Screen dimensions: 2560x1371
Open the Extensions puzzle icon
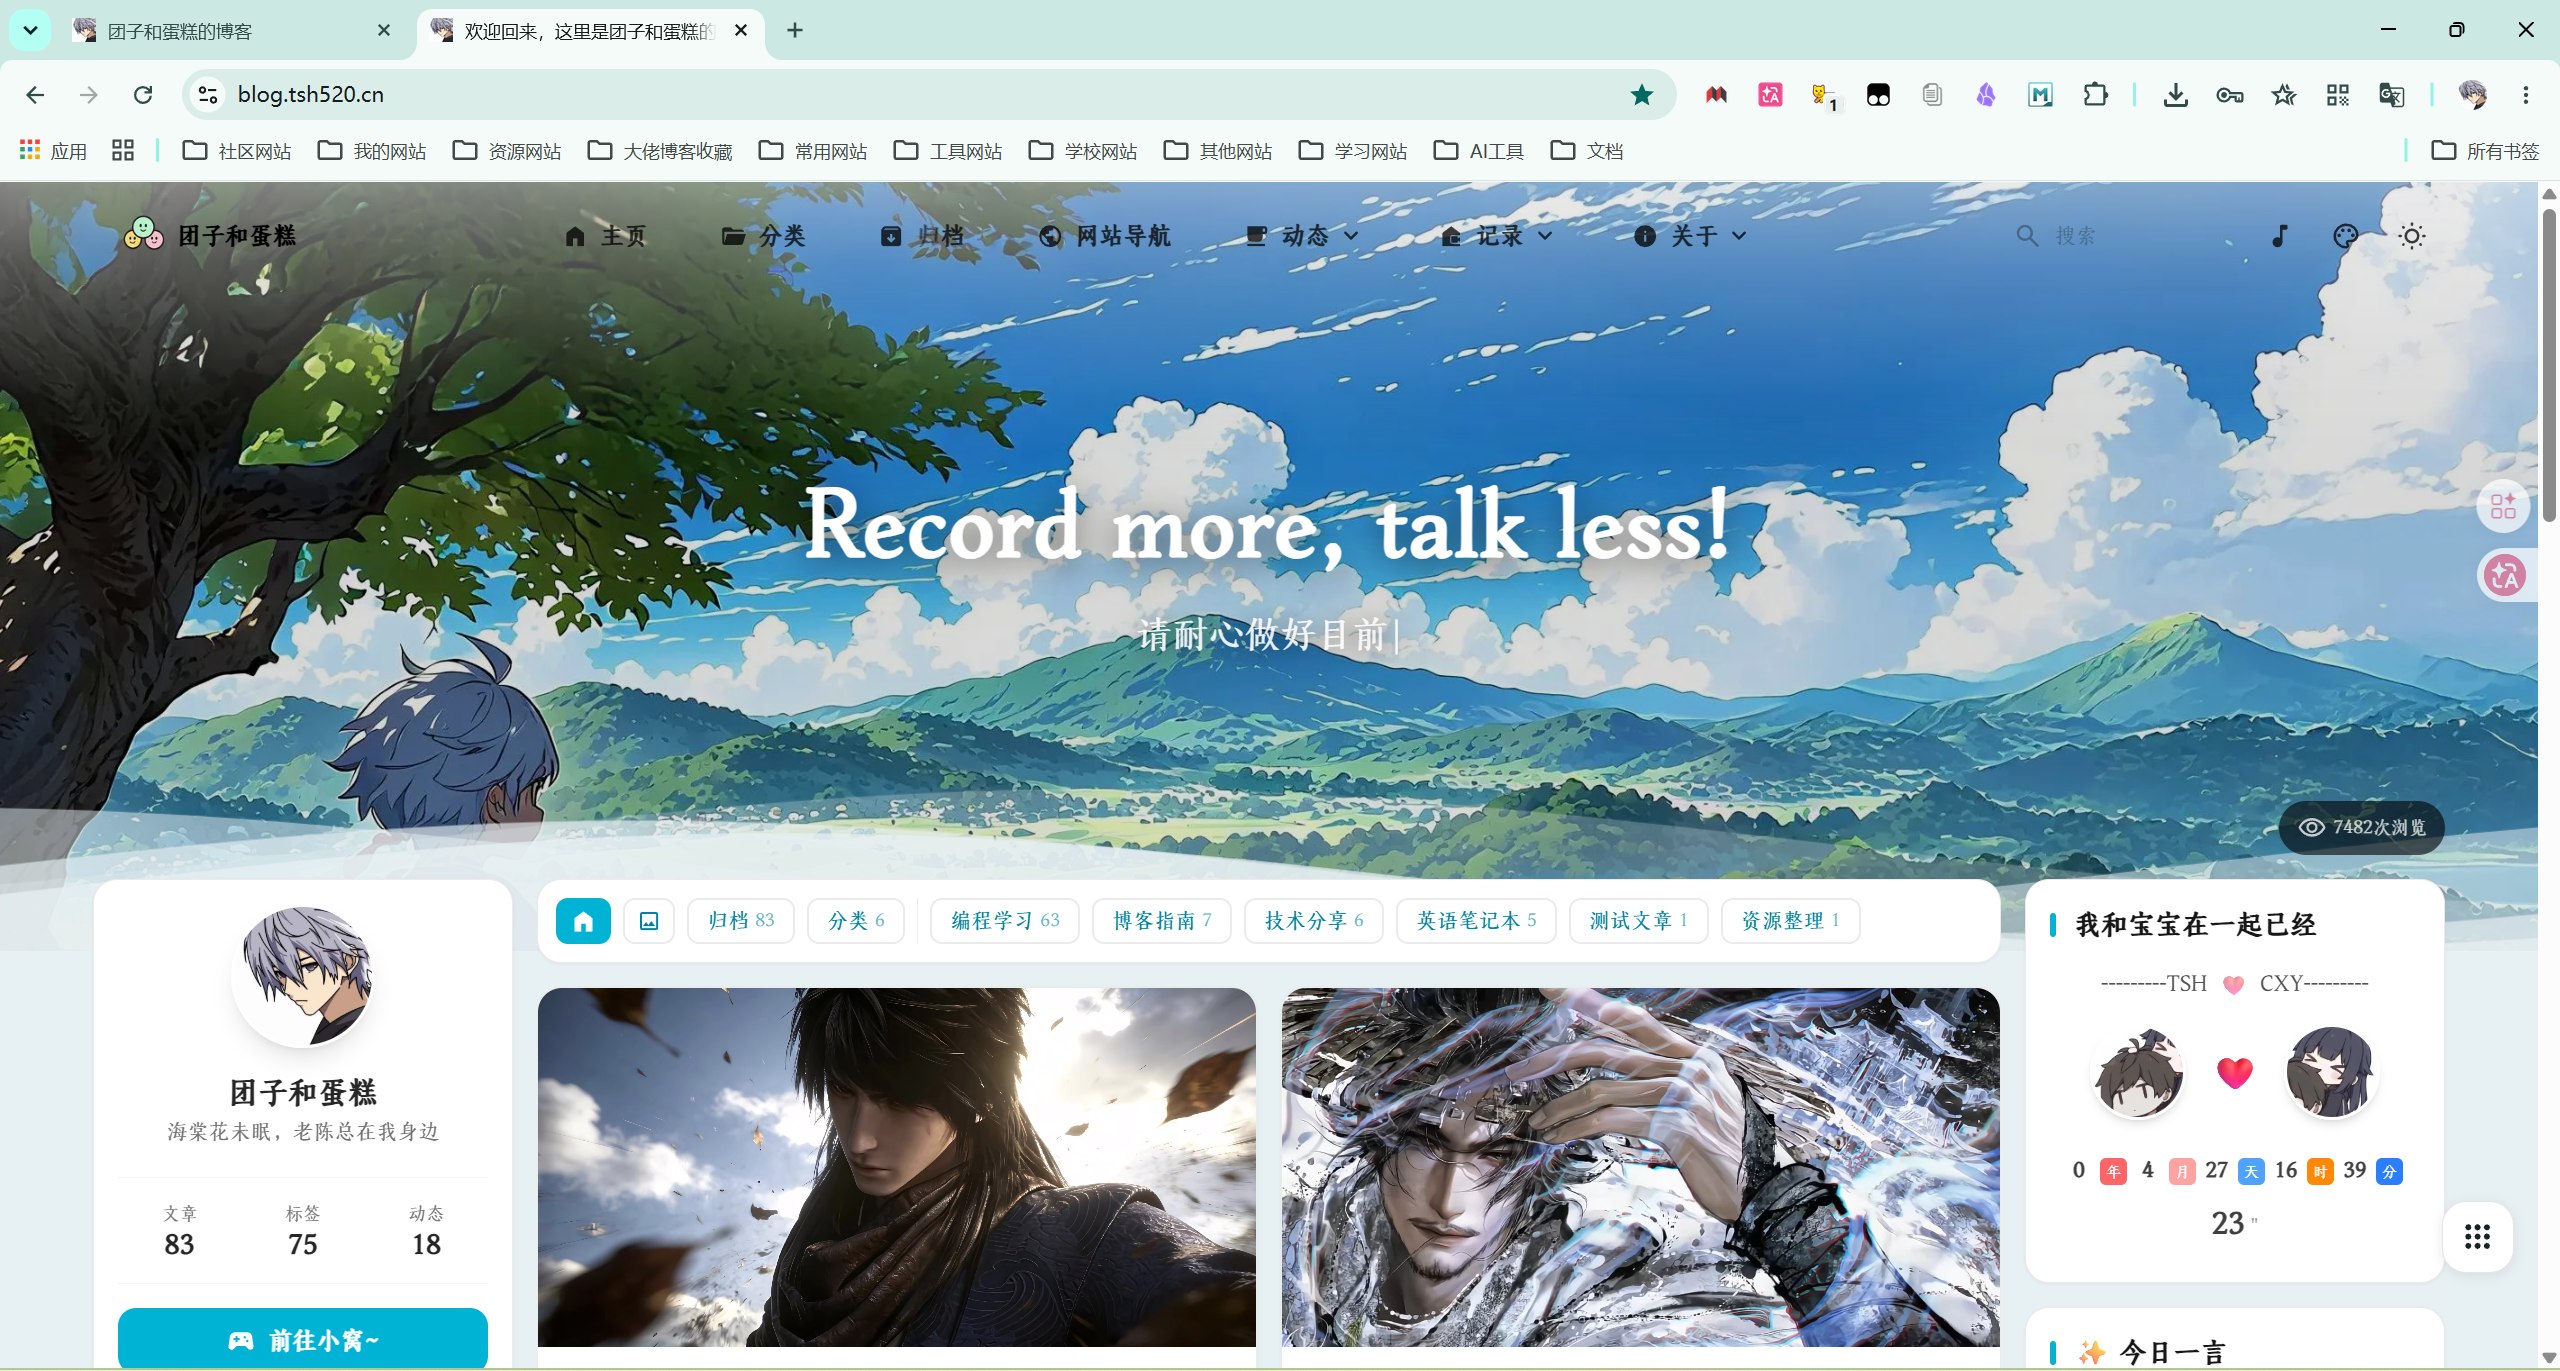[x=2095, y=95]
